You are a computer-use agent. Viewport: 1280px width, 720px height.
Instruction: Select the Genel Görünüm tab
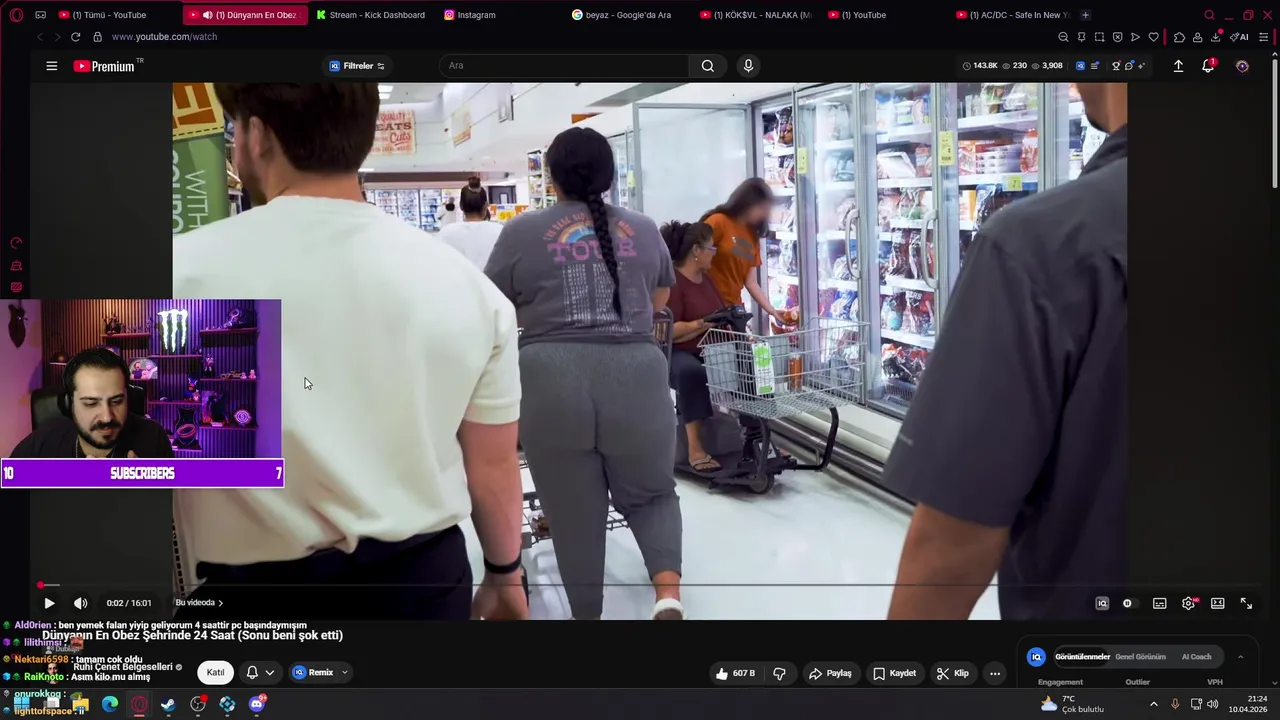(x=1140, y=657)
